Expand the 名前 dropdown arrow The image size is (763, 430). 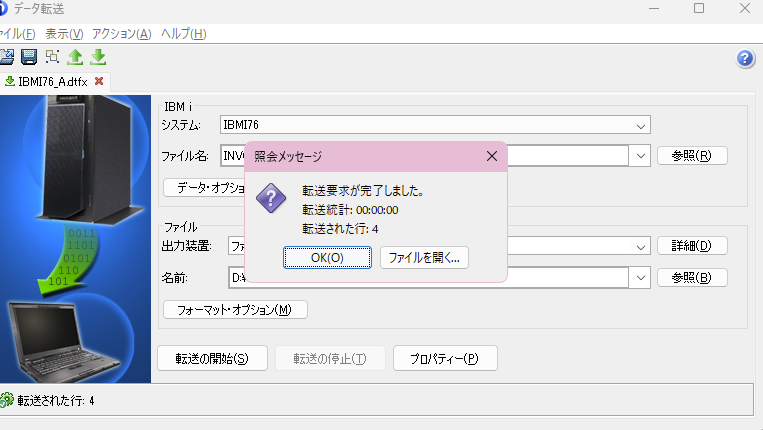click(640, 278)
